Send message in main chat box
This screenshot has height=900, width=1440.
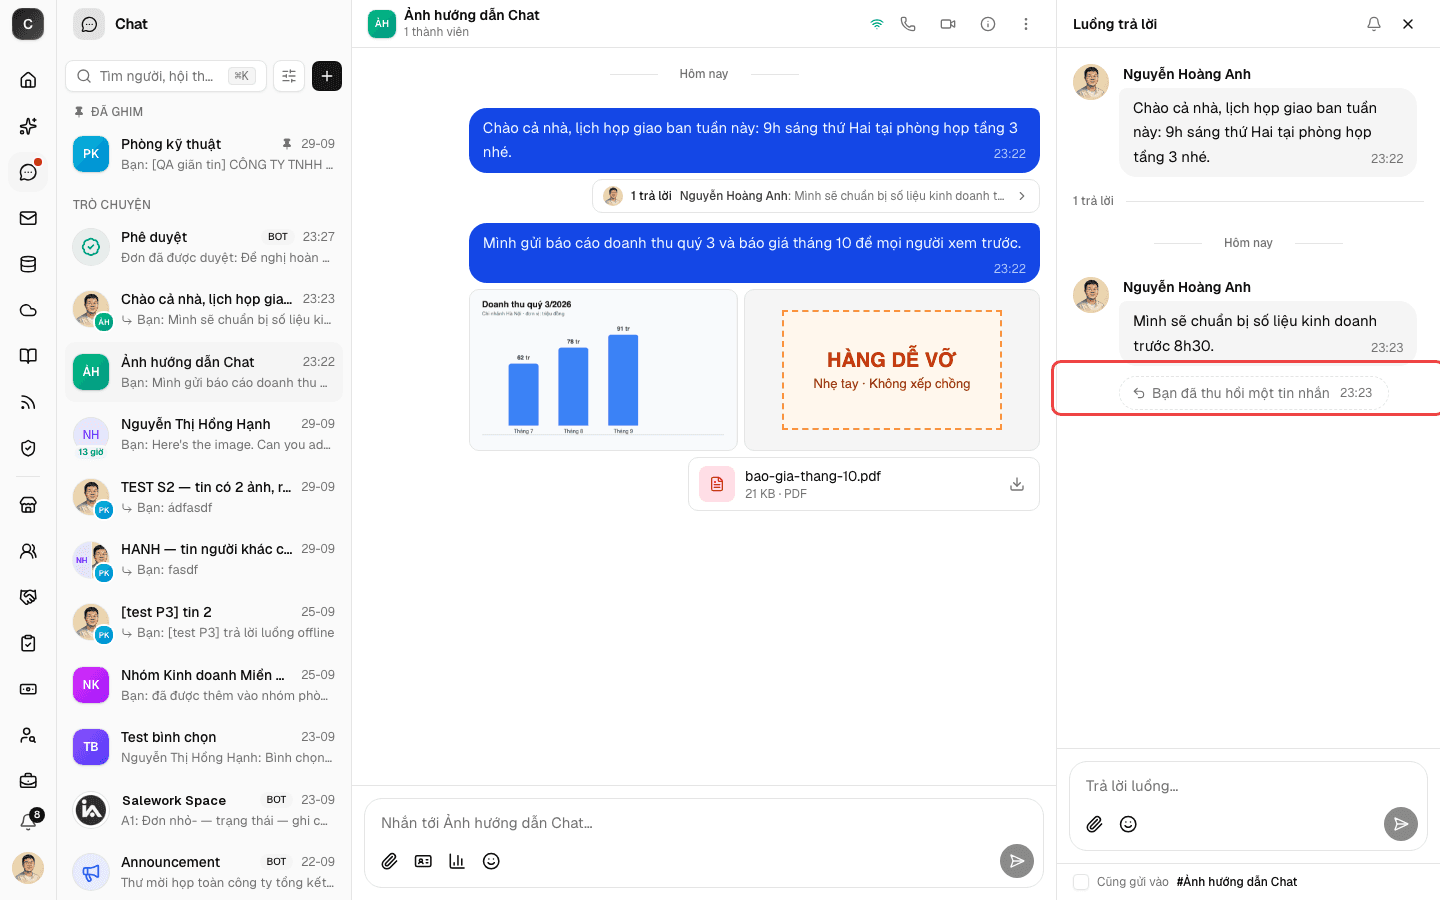tap(1017, 861)
